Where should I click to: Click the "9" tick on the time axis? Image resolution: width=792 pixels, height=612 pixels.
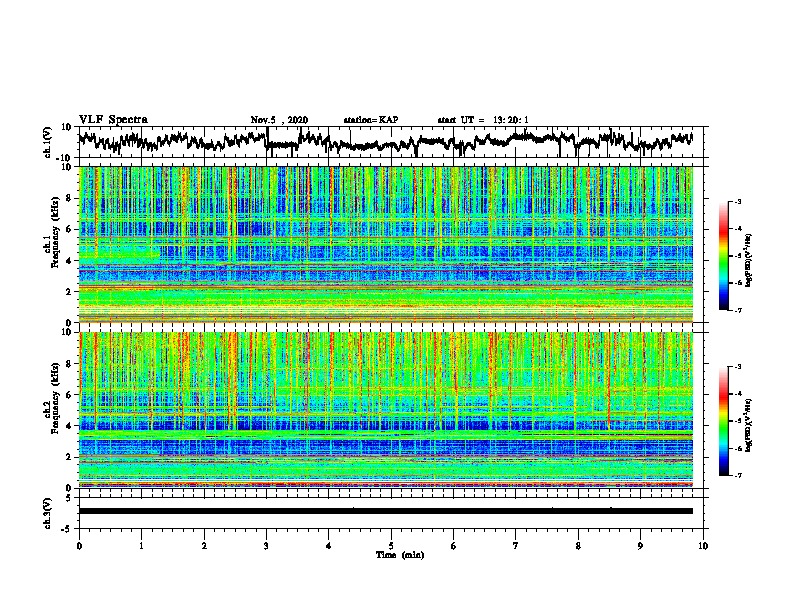click(640, 546)
